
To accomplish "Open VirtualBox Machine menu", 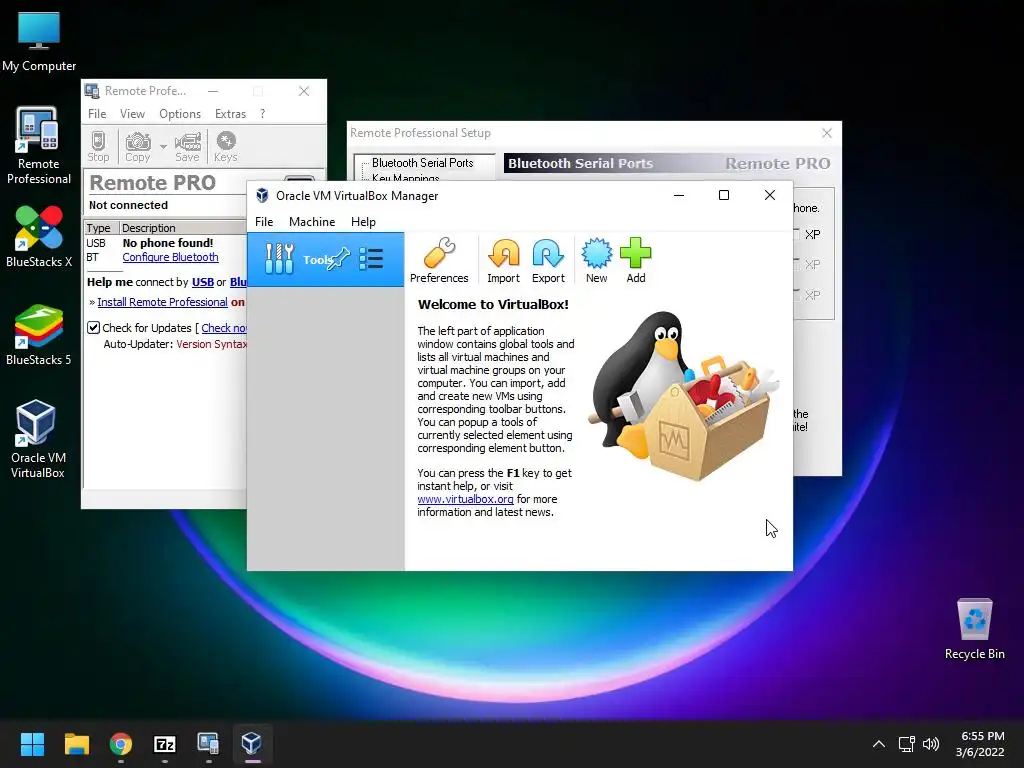I will click(312, 222).
